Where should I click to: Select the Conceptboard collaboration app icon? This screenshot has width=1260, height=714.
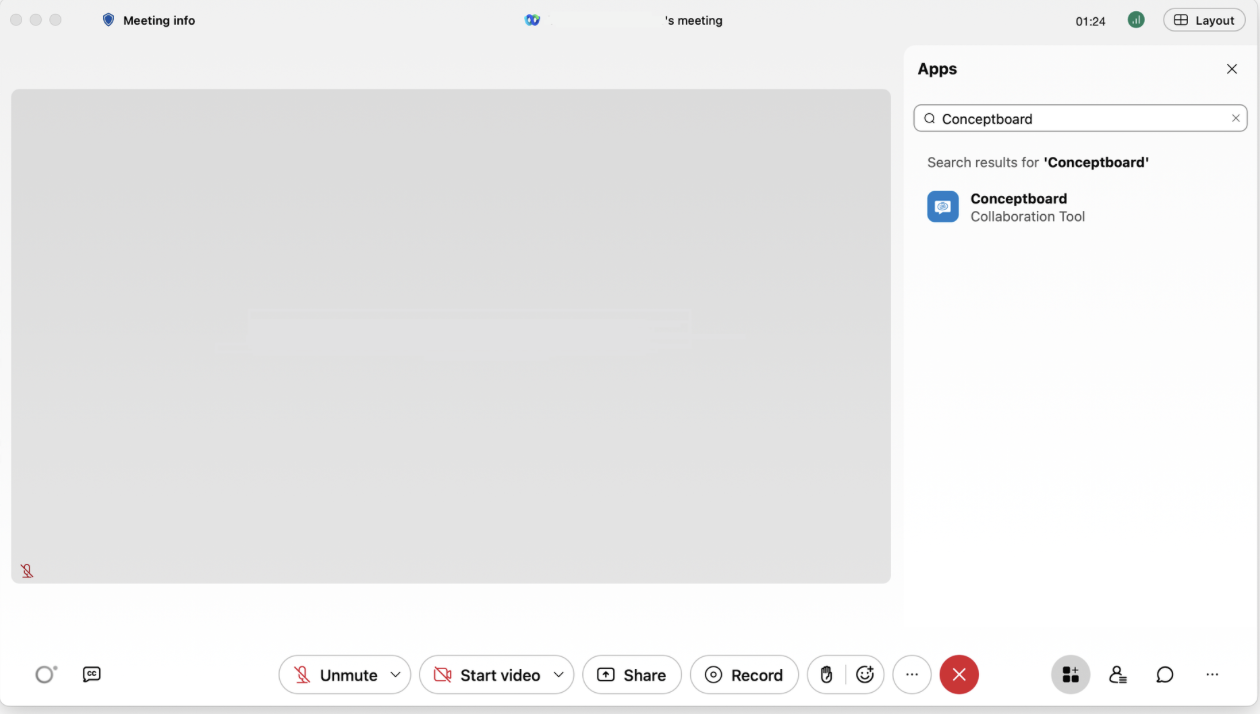942,206
